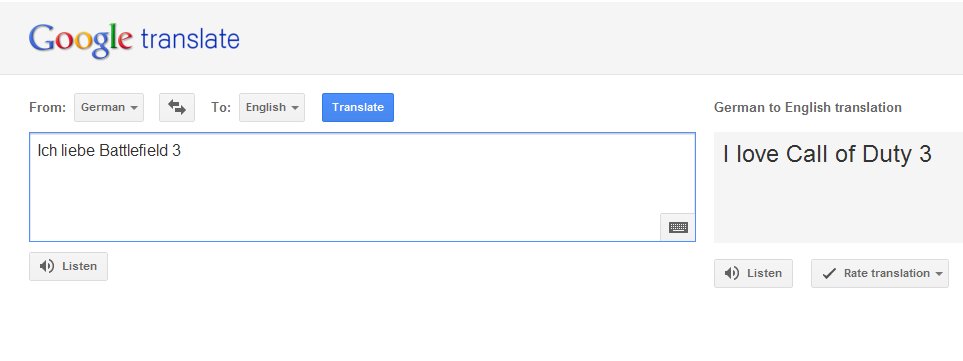Click the "From:" label
963x361 pixels.
[47, 107]
